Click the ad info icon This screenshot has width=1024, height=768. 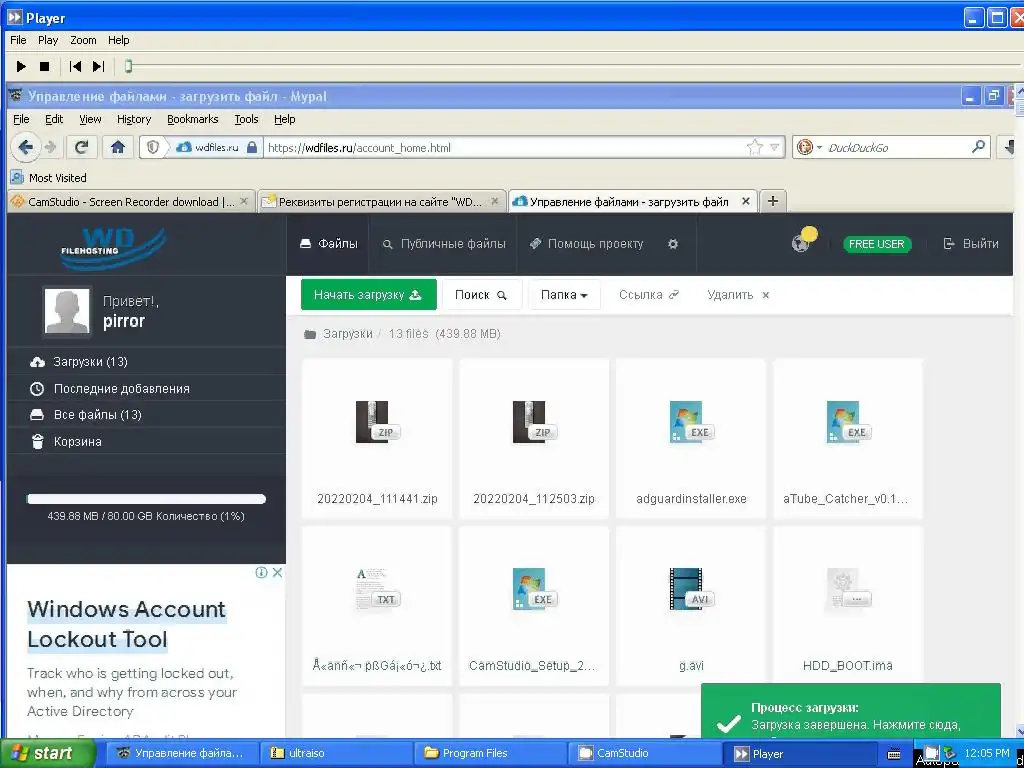261,573
